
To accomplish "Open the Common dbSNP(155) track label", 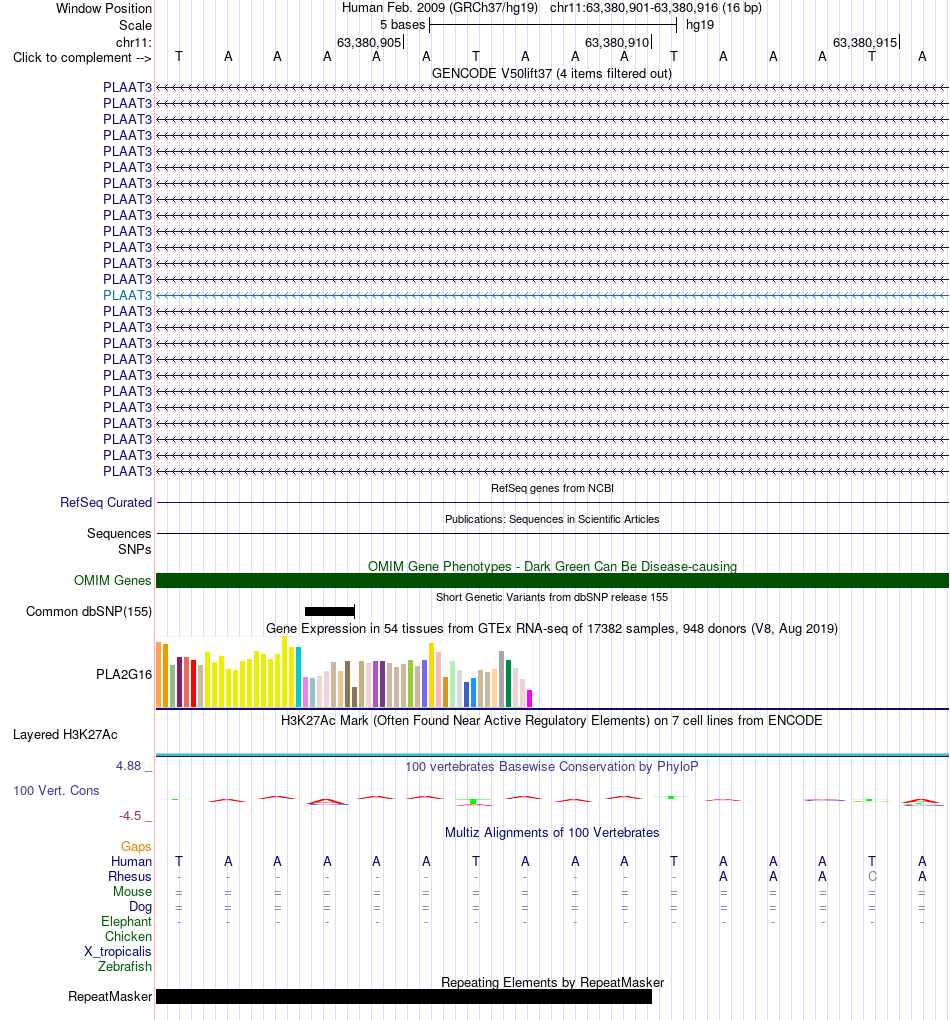I will pyautogui.click(x=88, y=611).
